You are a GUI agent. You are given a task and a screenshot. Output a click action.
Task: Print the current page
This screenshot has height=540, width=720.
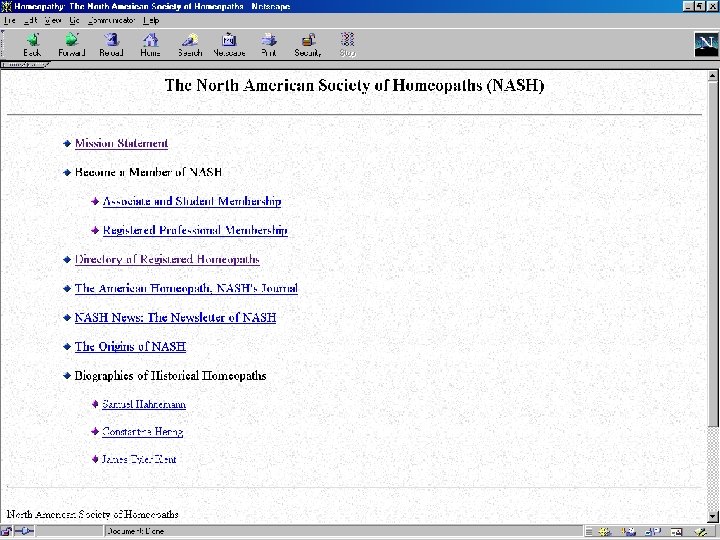click(269, 45)
